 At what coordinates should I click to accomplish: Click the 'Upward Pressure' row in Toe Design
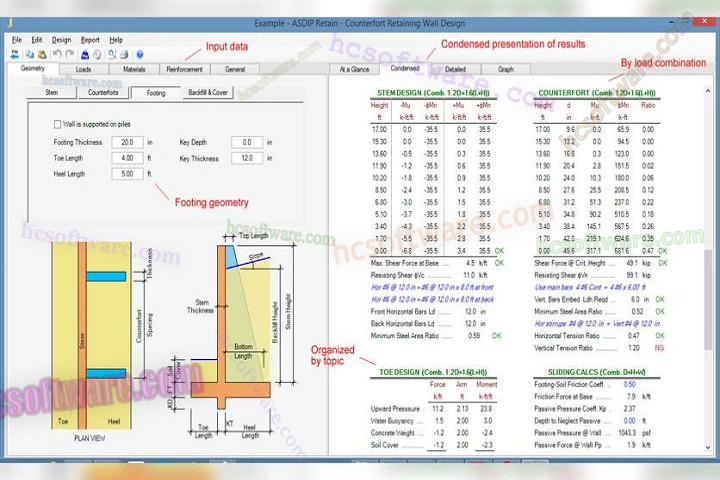[432, 409]
